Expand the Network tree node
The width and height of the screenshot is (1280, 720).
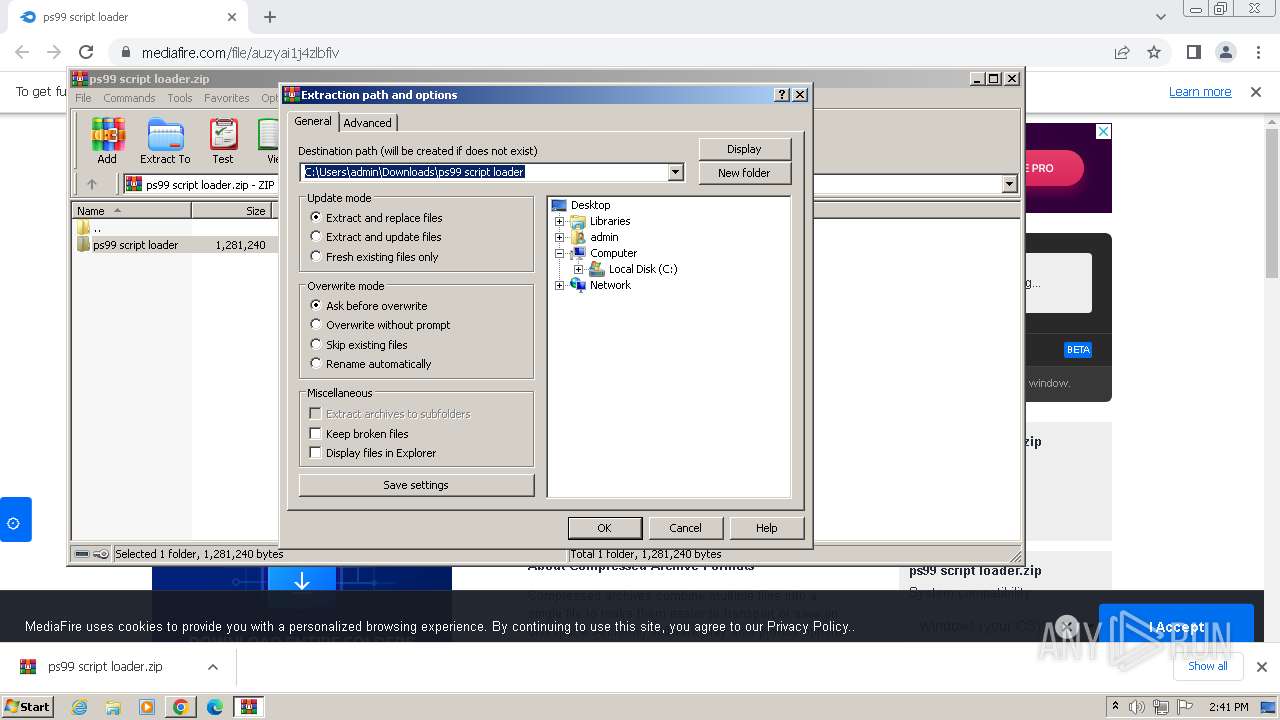pos(560,285)
